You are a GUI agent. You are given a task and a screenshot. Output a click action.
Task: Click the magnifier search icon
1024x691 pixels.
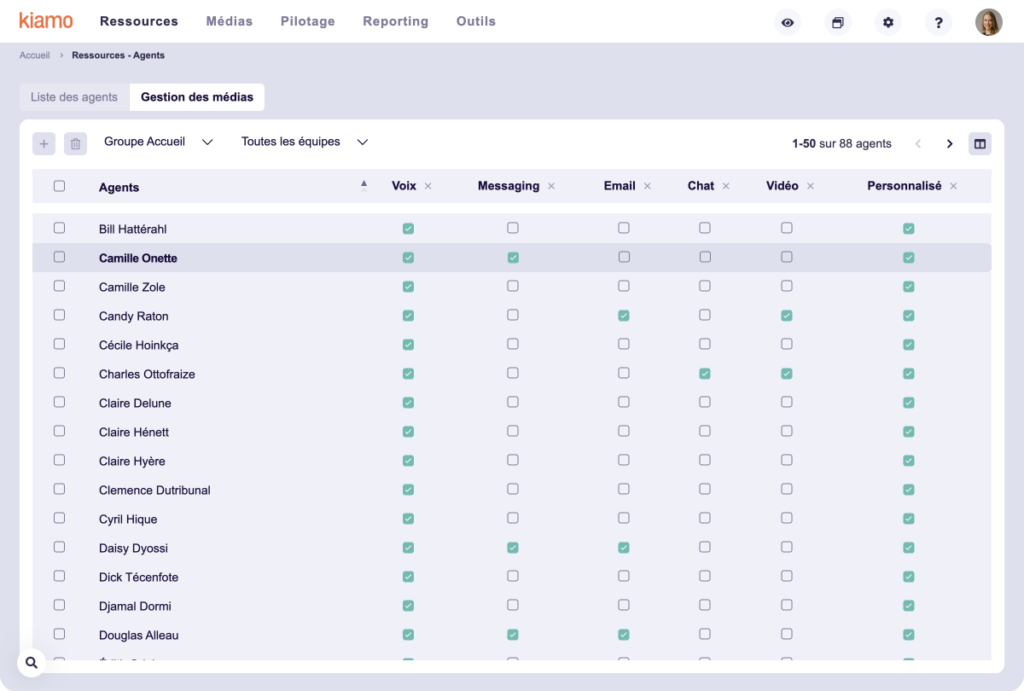32,662
